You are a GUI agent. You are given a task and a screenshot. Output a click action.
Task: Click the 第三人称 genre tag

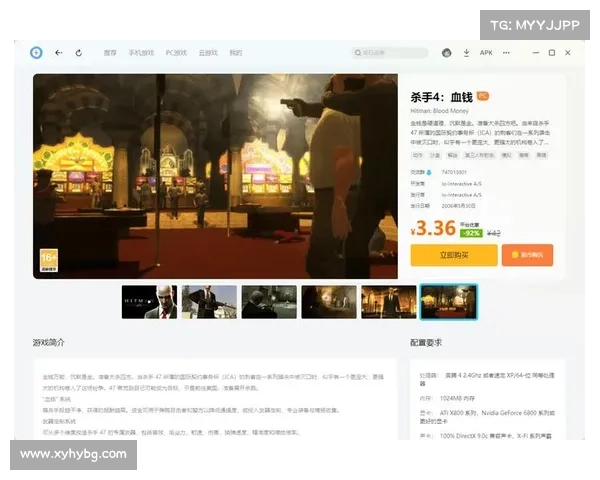(x=479, y=155)
